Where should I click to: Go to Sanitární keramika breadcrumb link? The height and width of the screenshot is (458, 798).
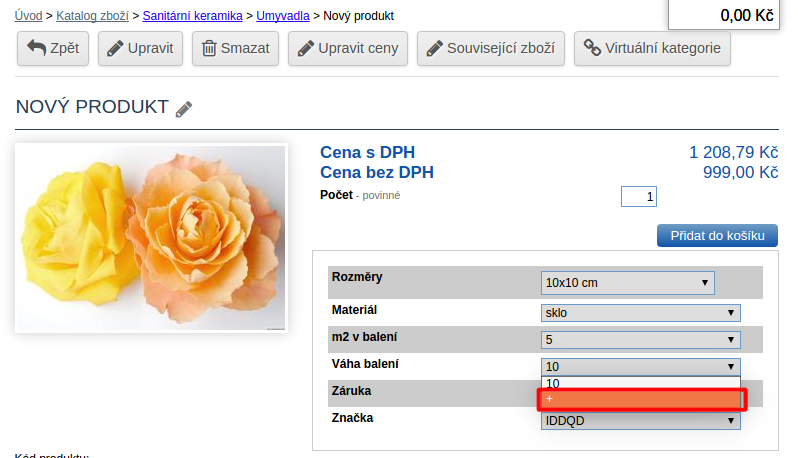[x=192, y=16]
